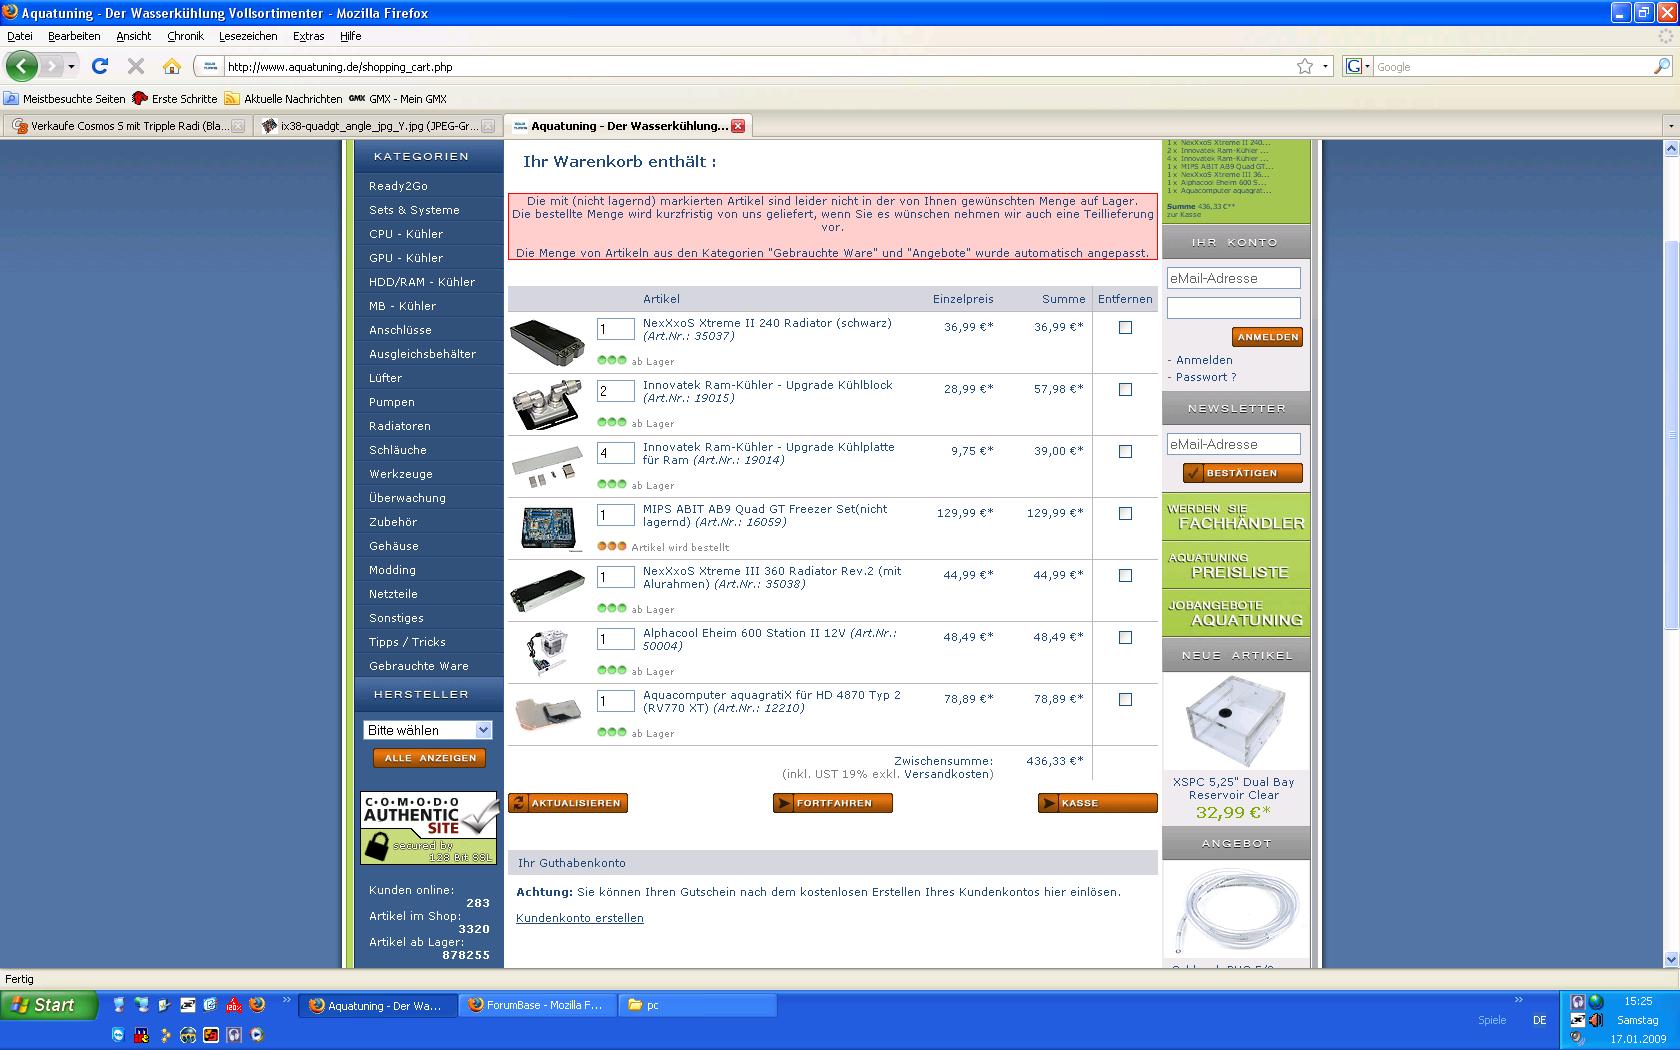Close the Aquatuning tab with its X
Image resolution: width=1680 pixels, height=1050 pixels.
pyautogui.click(x=738, y=126)
